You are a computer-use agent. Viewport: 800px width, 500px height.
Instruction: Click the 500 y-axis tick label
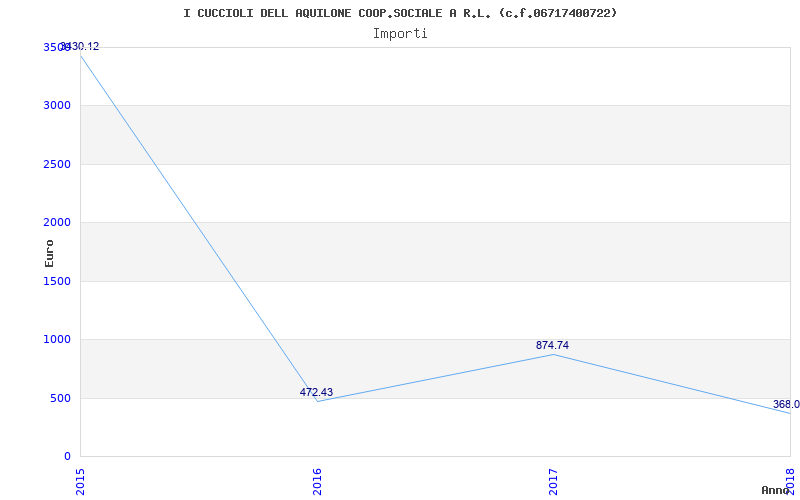tap(60, 398)
